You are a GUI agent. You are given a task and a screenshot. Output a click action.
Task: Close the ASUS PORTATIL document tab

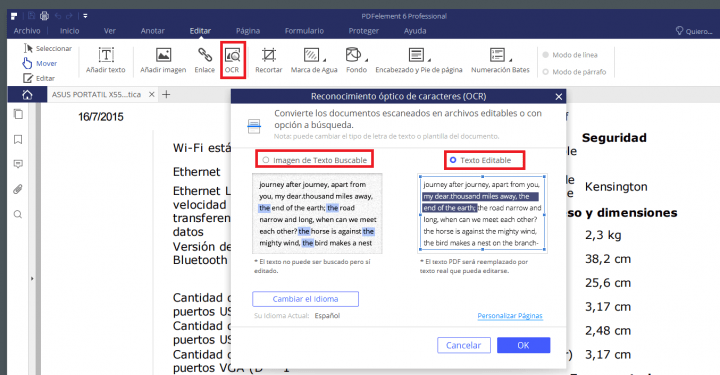(152, 95)
